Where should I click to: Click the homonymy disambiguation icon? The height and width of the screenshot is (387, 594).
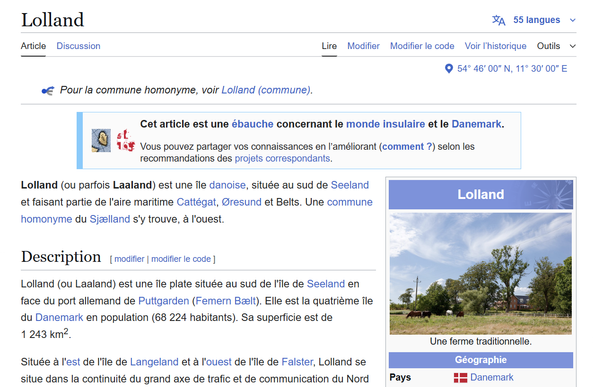(x=47, y=91)
